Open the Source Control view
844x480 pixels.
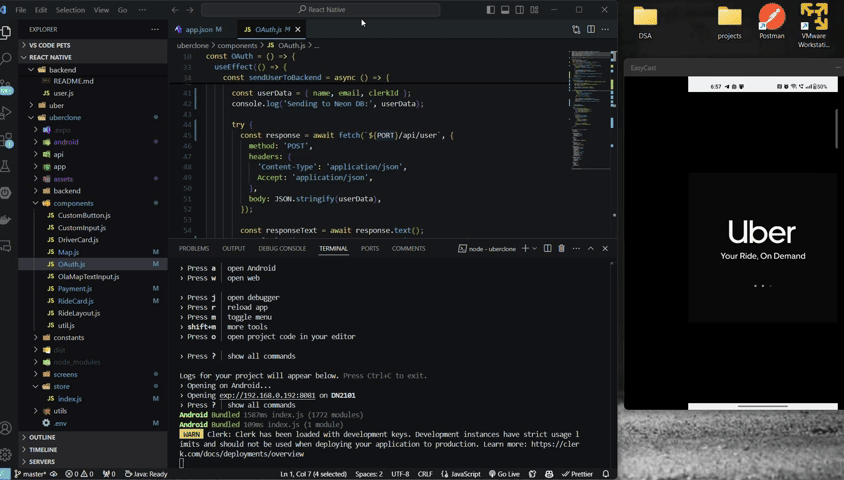tap(7, 86)
